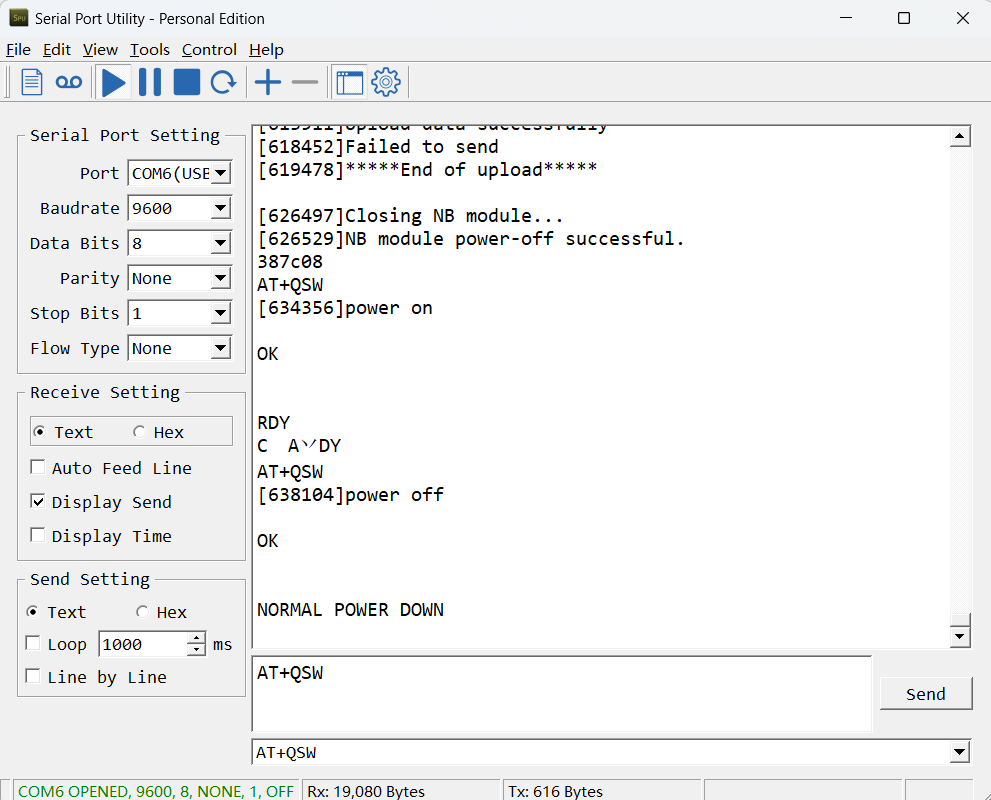The height and width of the screenshot is (800, 991).
Task: Enable Display Time checkbox
Action: click(38, 536)
